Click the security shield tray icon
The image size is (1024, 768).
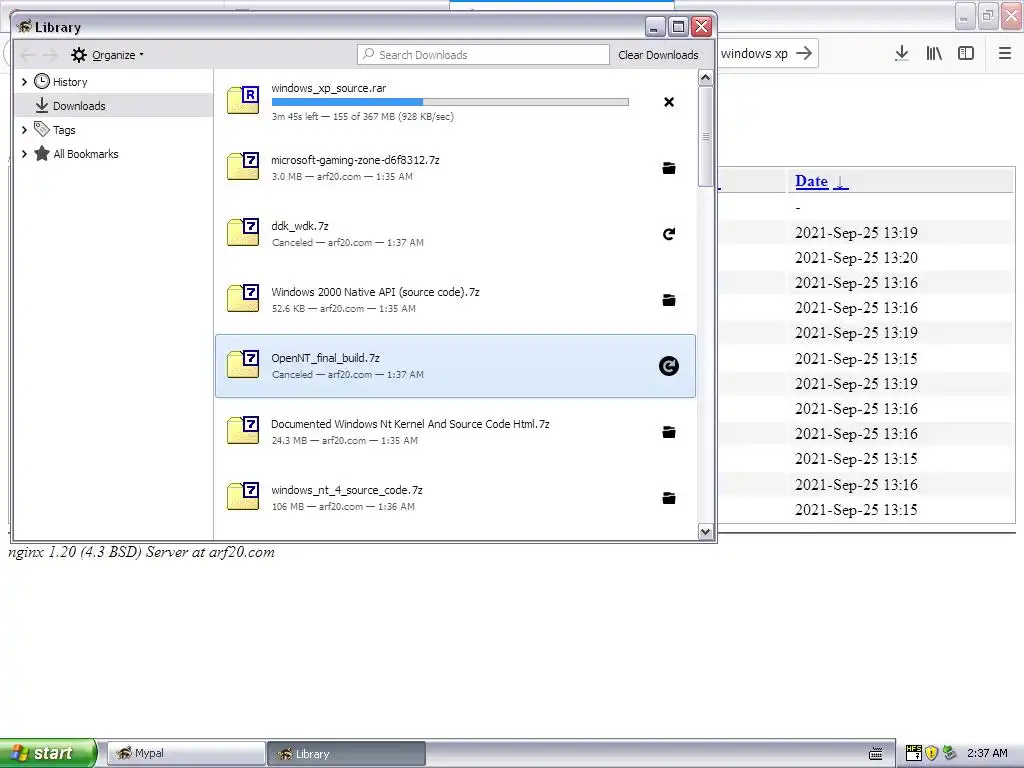pyautogui.click(x=931, y=753)
